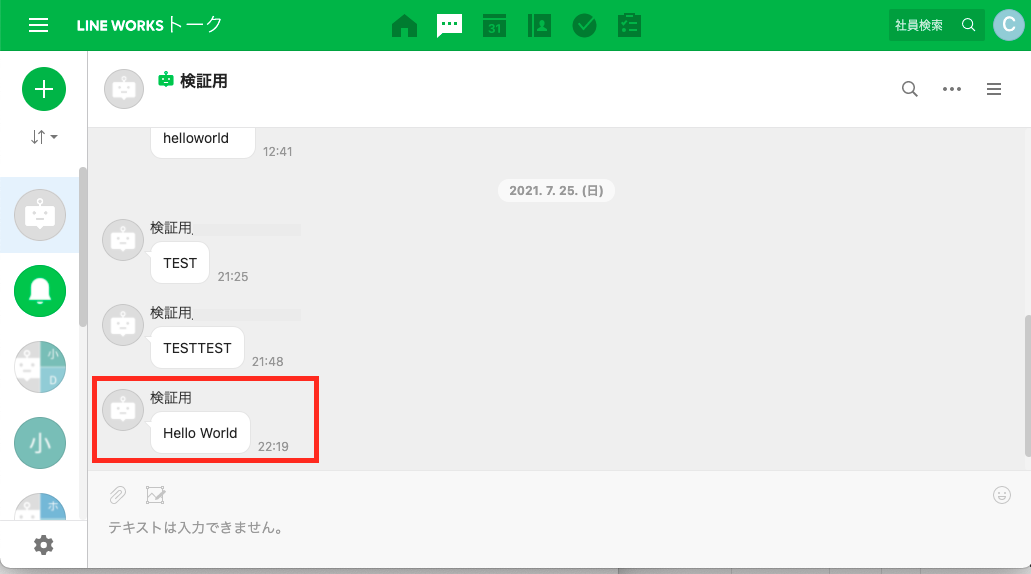1031x574 pixels.
Task: Open the three-dot more options menu
Action: point(951,89)
